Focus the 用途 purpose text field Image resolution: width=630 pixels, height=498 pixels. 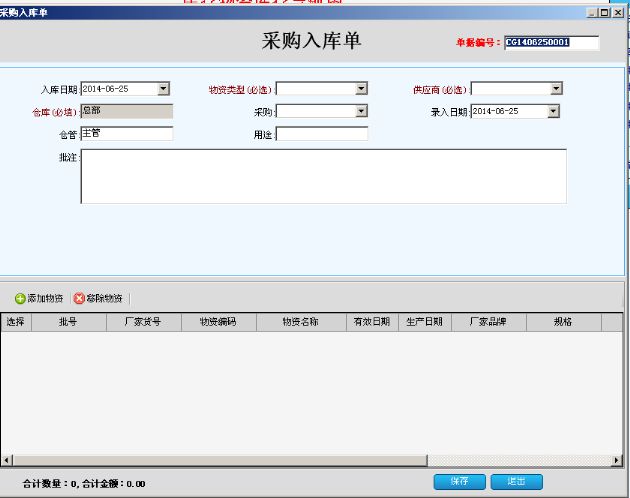(321, 133)
